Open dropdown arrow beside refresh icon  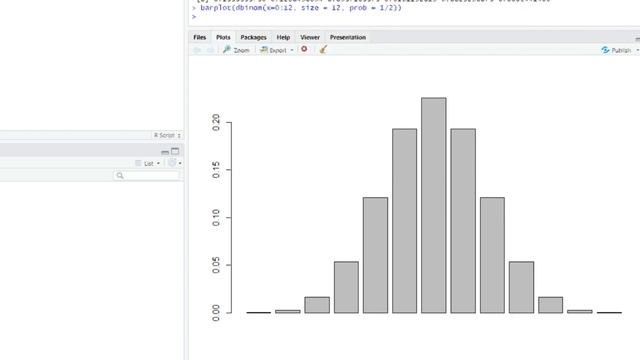[x=180, y=163]
